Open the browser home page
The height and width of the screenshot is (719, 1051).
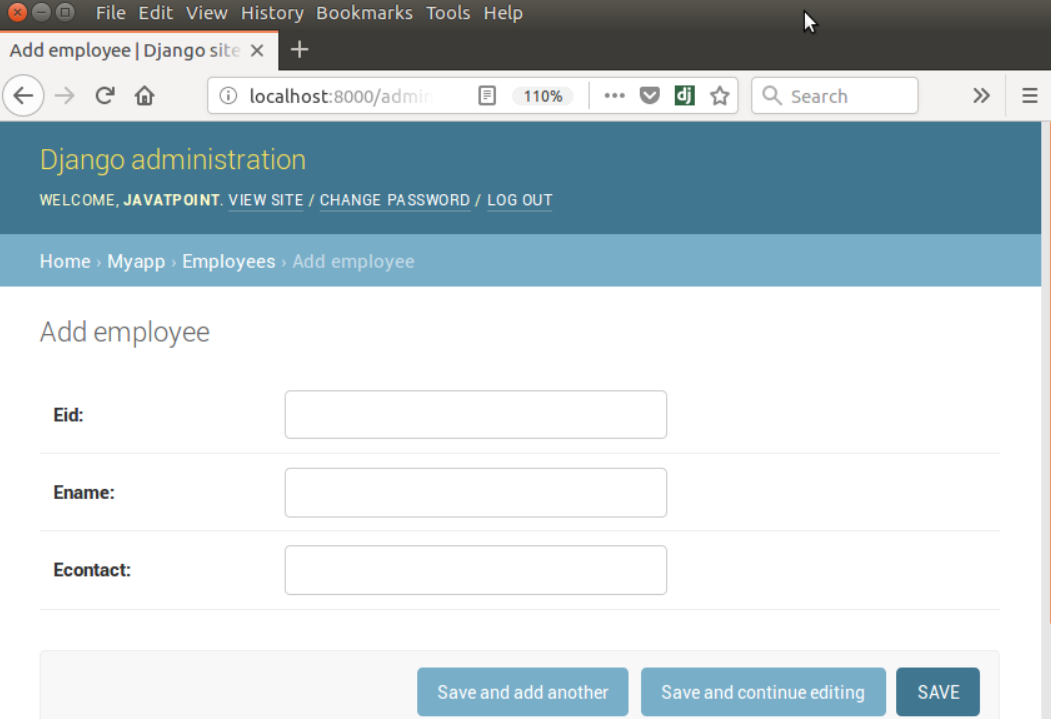144,96
